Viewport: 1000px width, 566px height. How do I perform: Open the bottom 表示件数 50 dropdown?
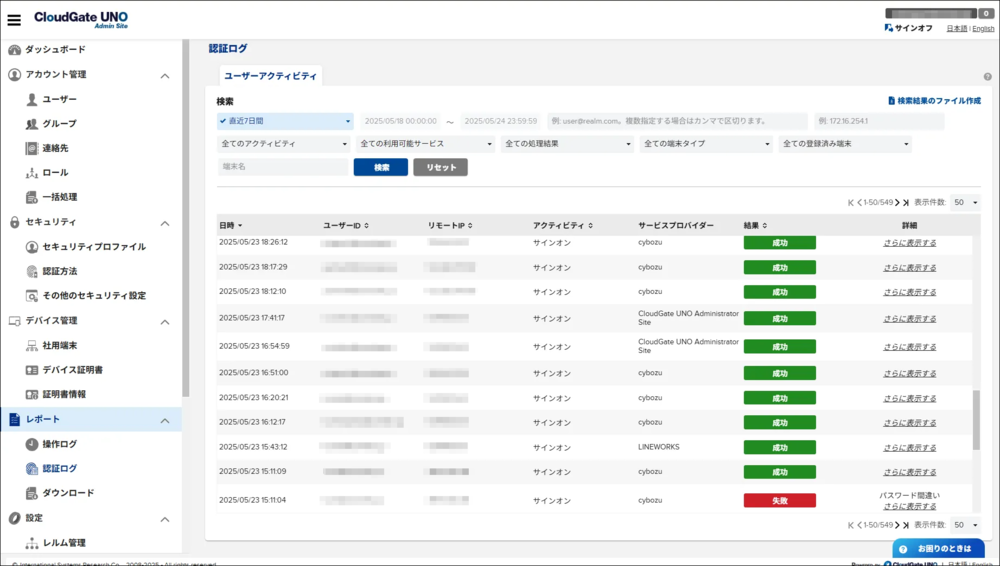tap(965, 525)
